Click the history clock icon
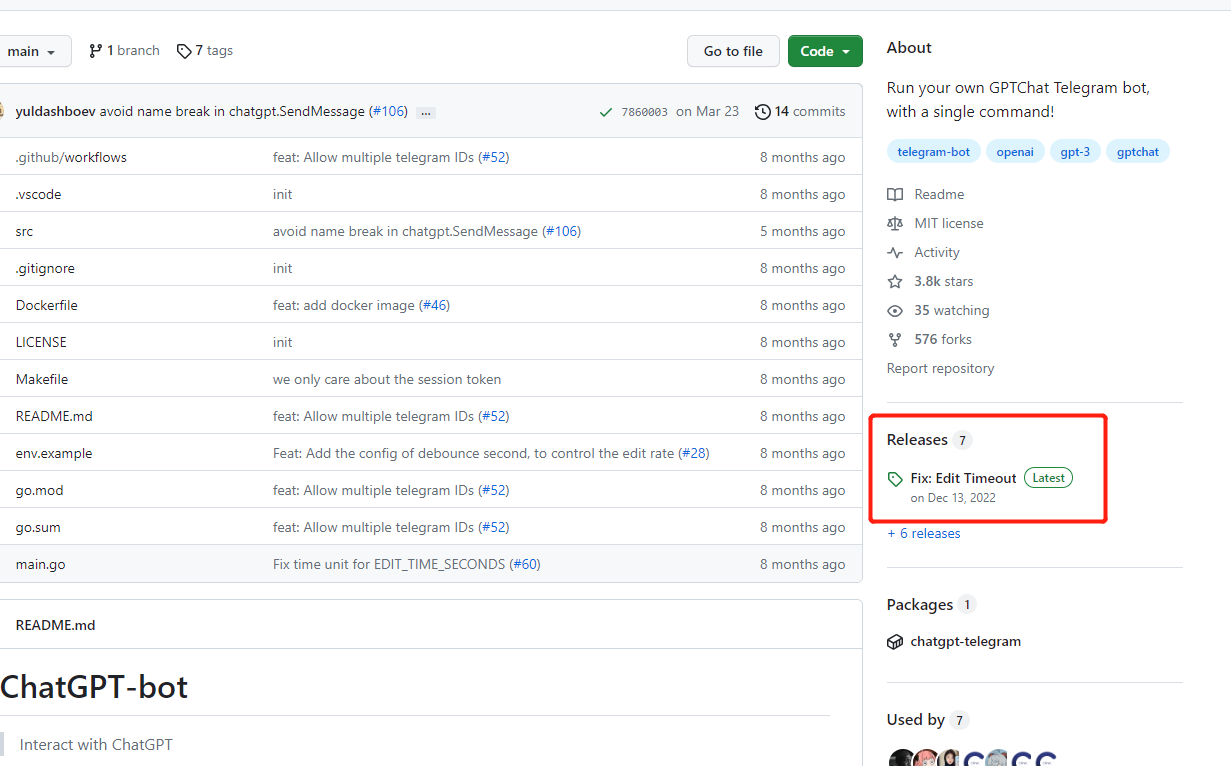The width and height of the screenshot is (1231, 766). pyautogui.click(x=763, y=112)
